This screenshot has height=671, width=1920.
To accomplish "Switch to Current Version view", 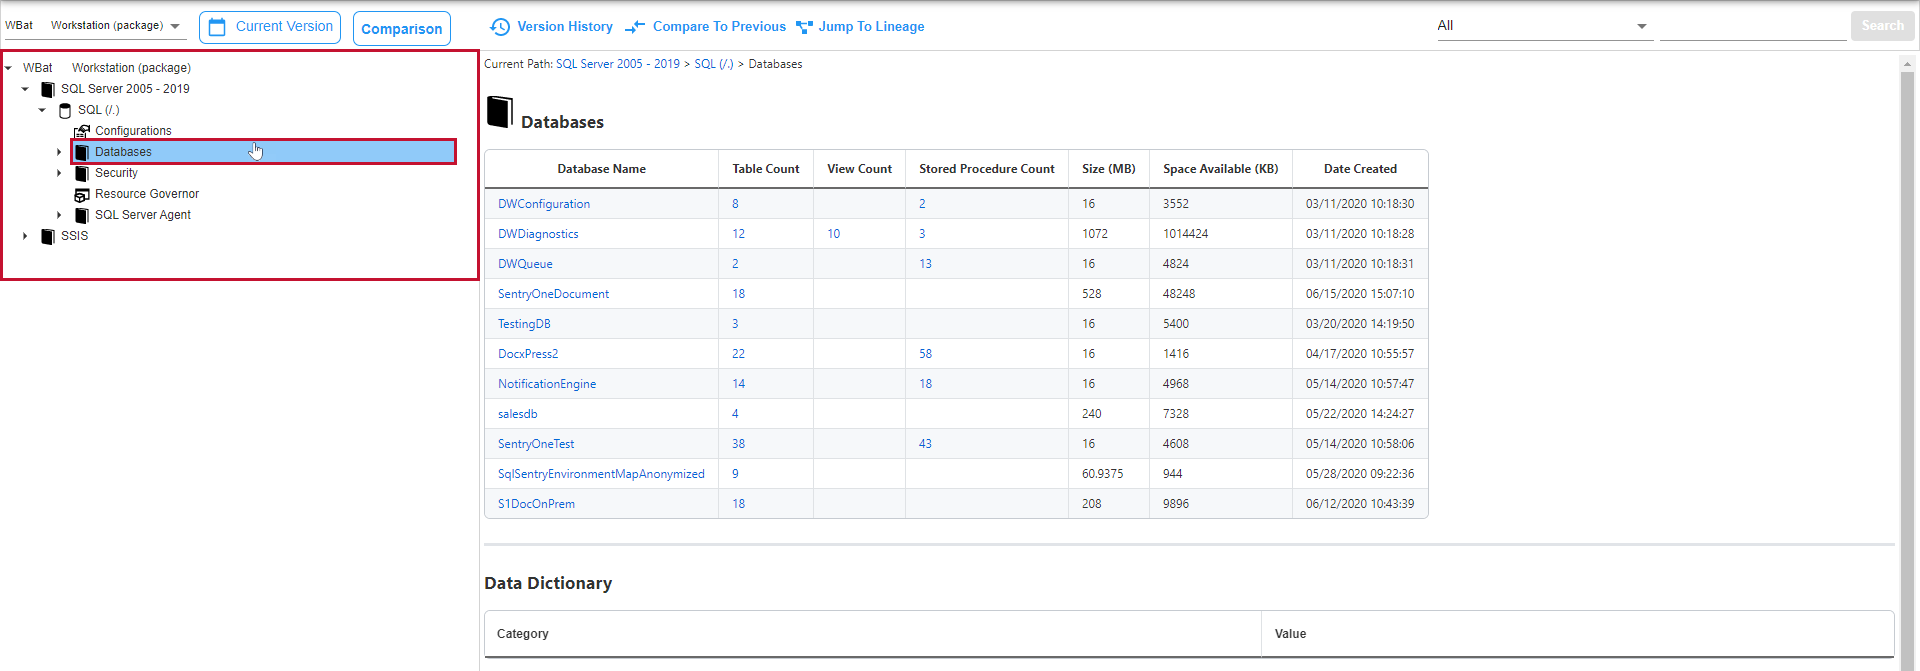I will coord(270,27).
